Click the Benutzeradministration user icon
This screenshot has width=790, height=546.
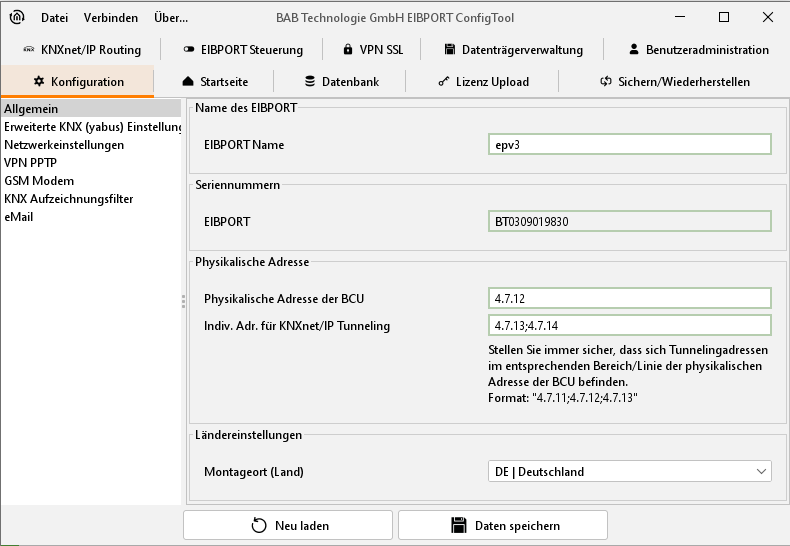pyautogui.click(x=634, y=50)
